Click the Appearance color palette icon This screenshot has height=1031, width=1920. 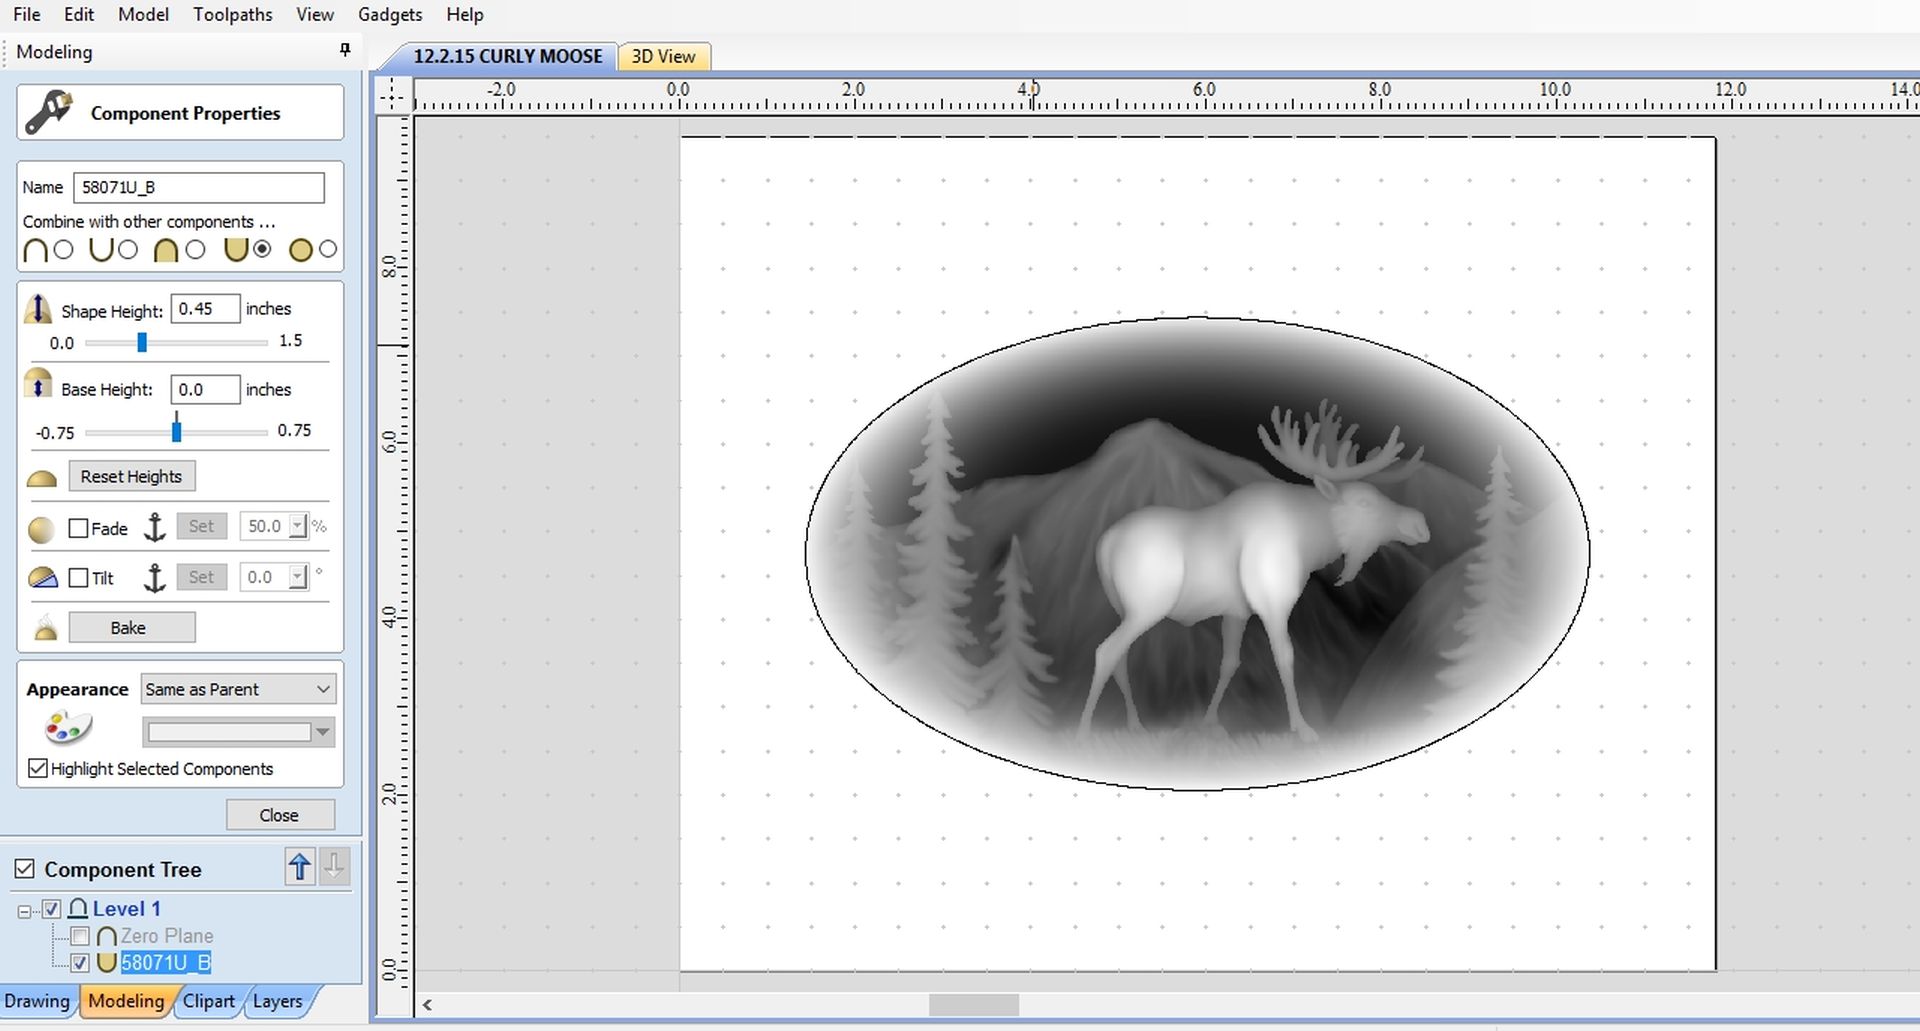point(67,728)
